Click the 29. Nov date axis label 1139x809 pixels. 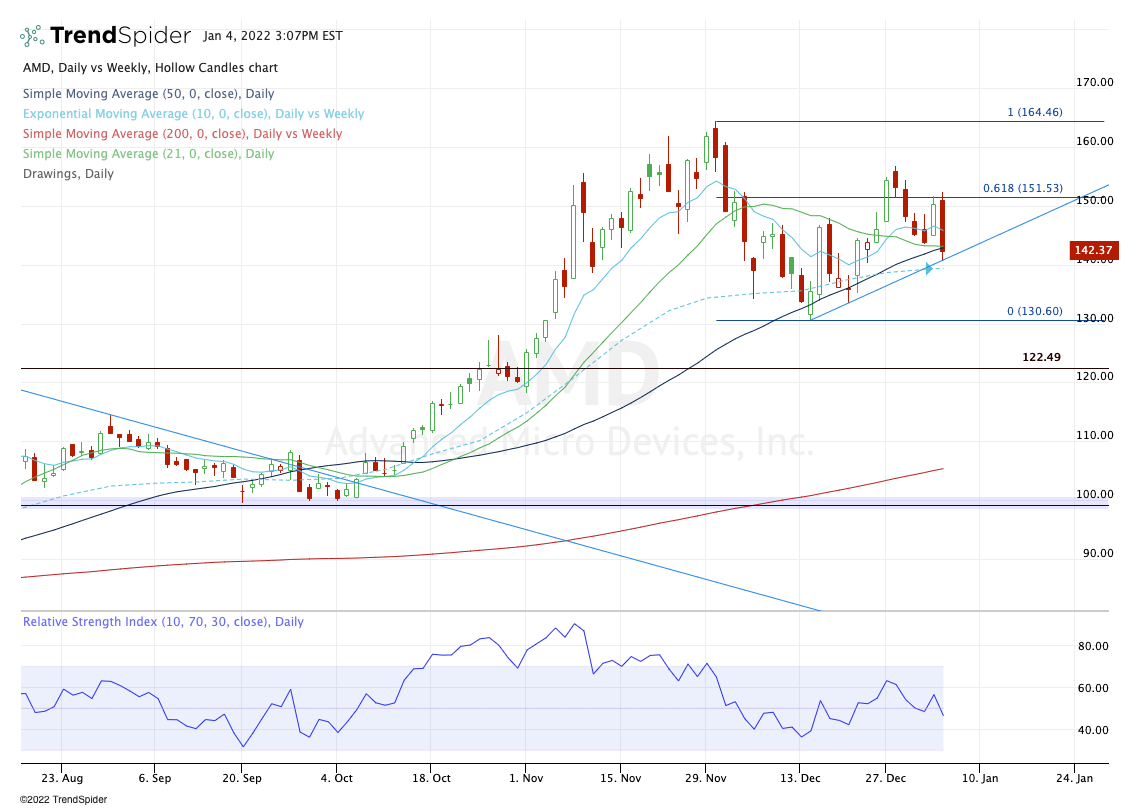tap(705, 778)
